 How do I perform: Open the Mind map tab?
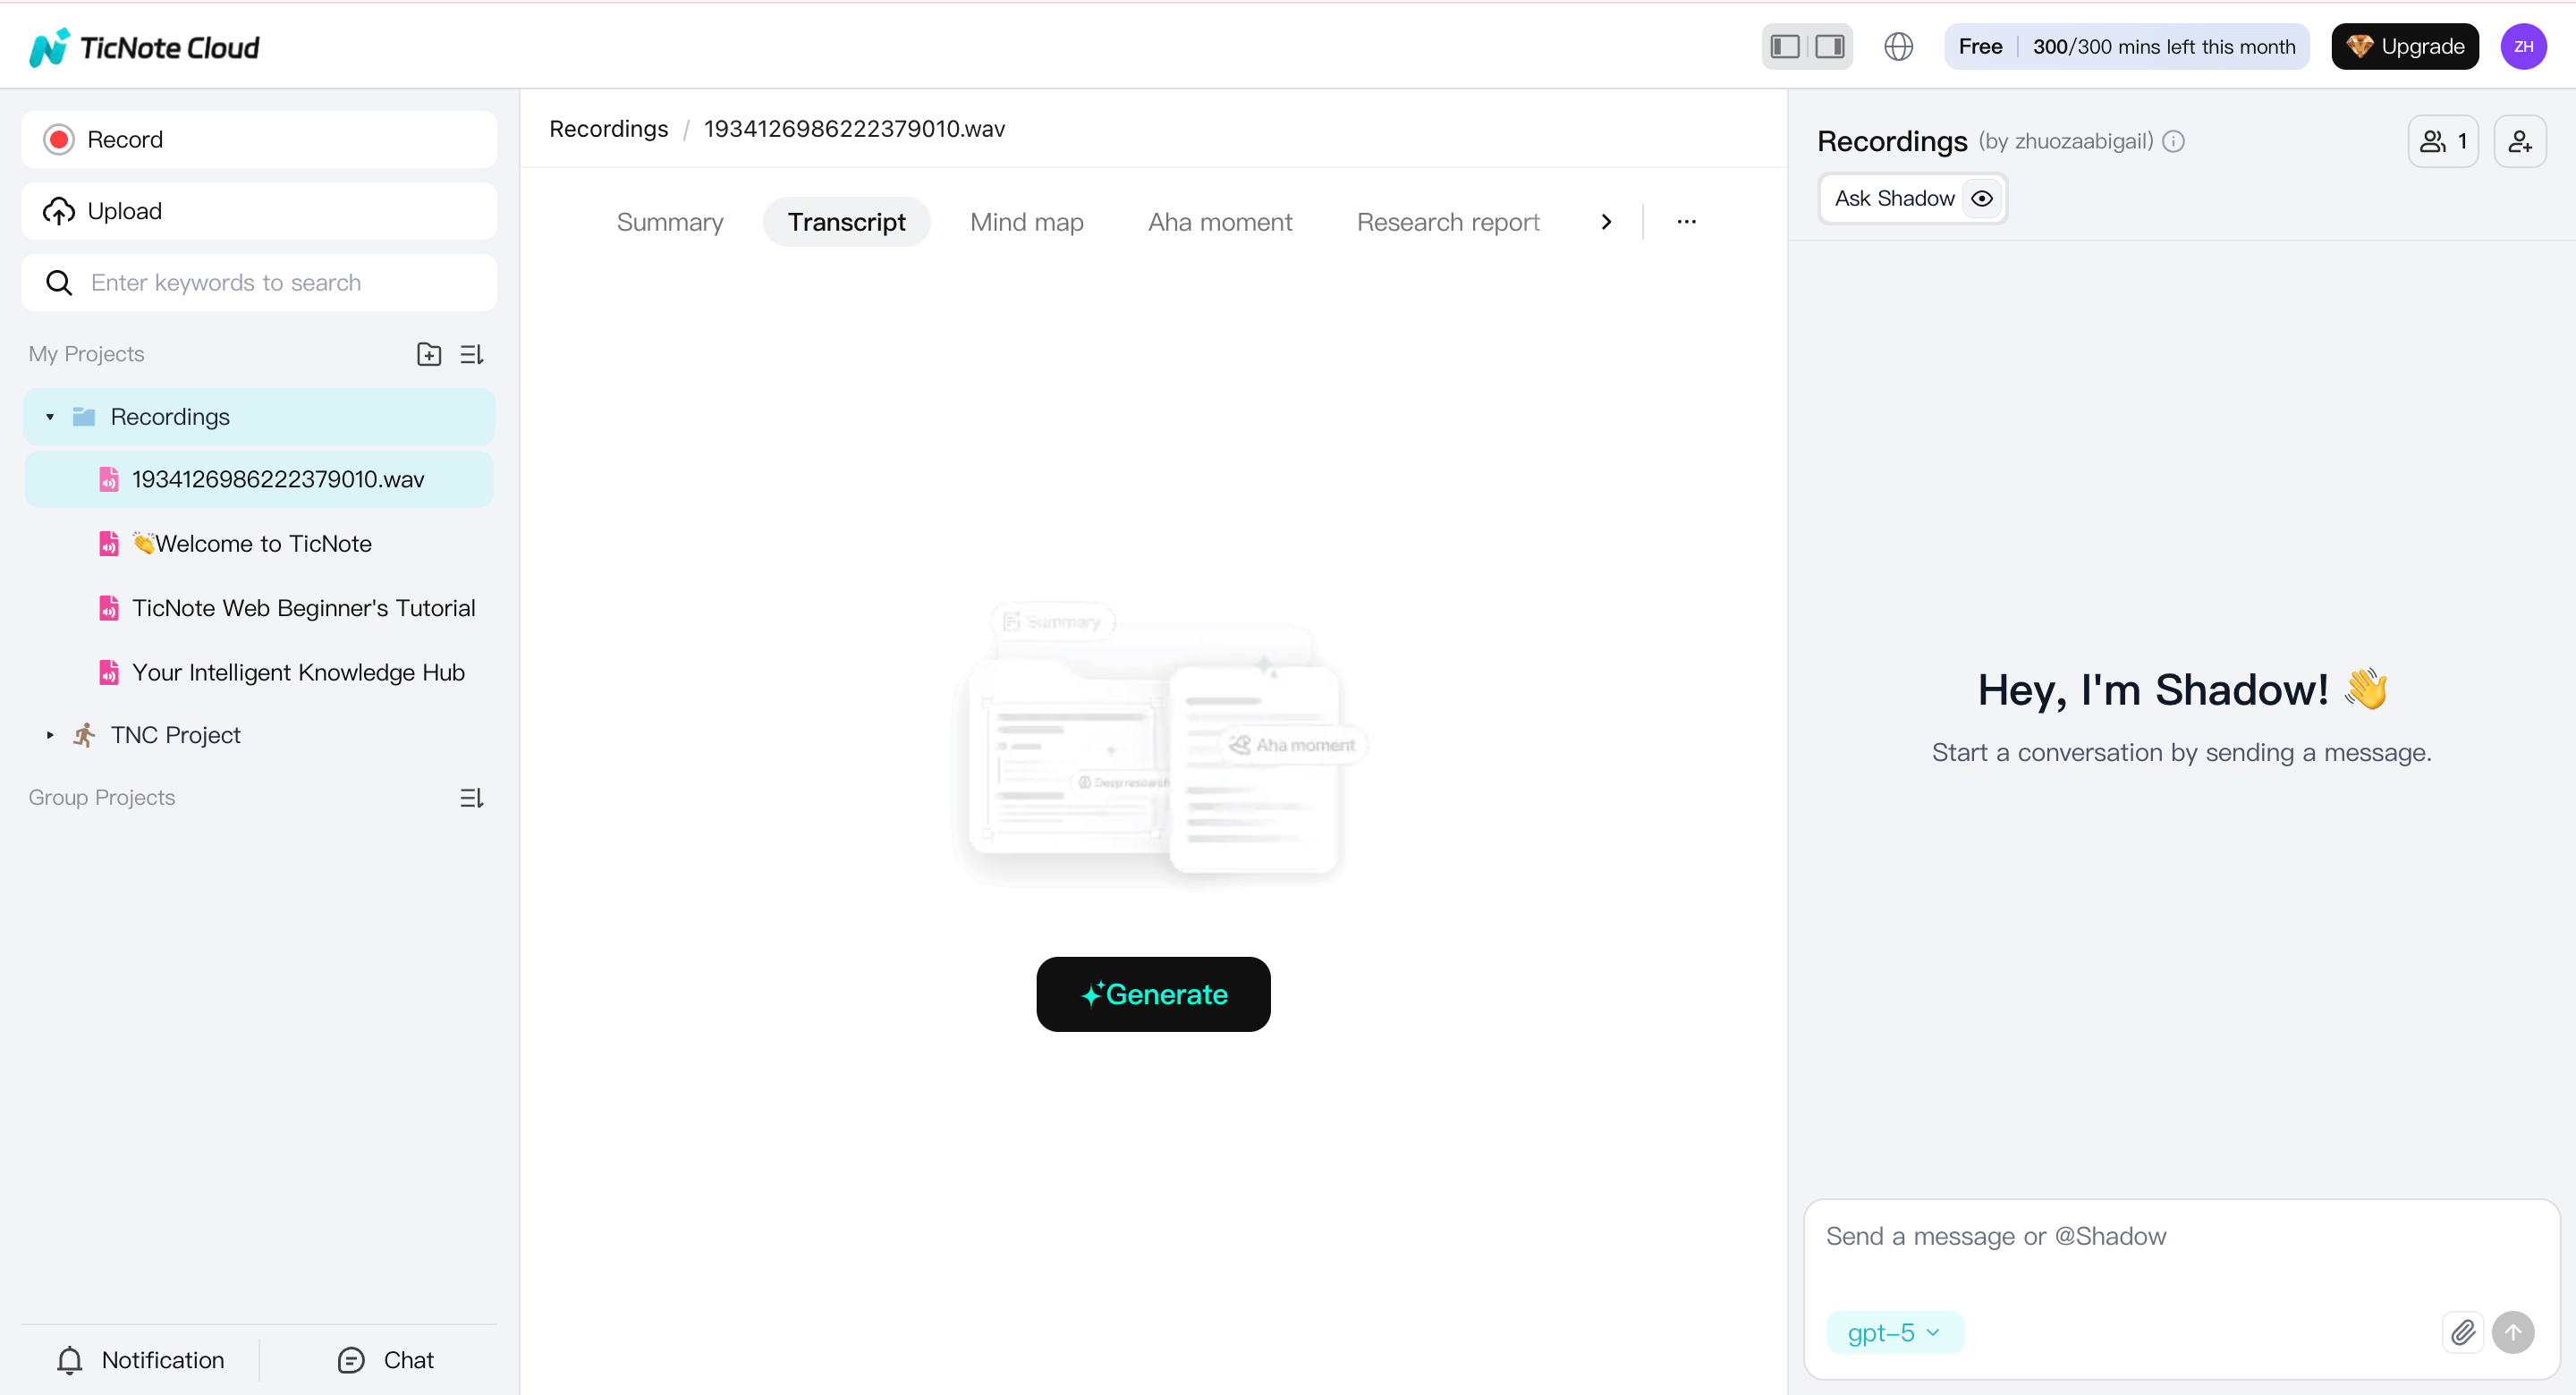(1026, 222)
